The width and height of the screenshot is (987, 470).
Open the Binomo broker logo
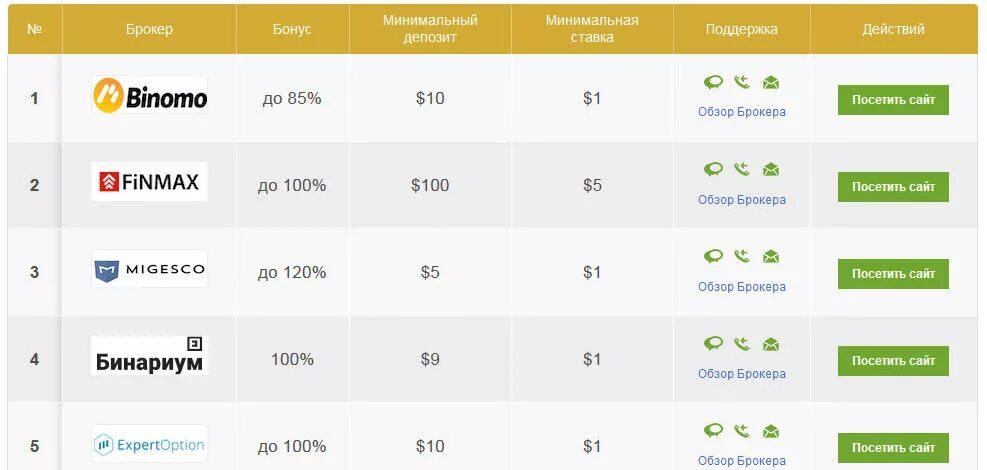[149, 95]
